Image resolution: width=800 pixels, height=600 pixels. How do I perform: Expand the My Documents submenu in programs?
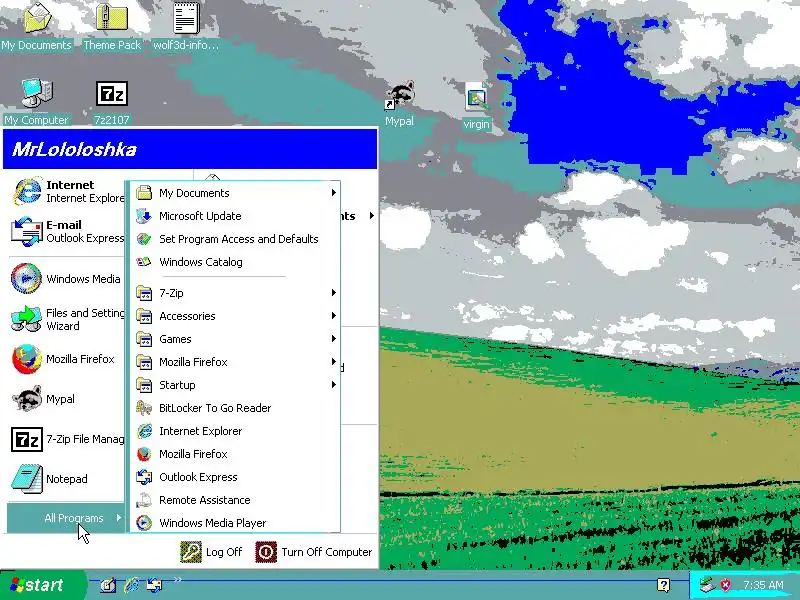pyautogui.click(x=235, y=193)
